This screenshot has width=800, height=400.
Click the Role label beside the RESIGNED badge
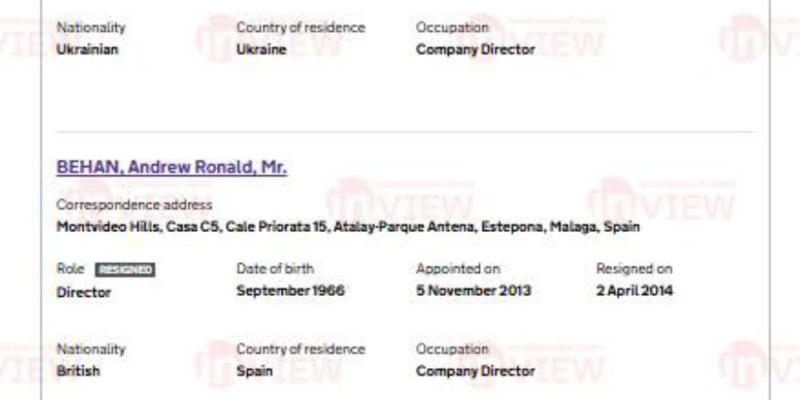pyautogui.click(x=71, y=269)
